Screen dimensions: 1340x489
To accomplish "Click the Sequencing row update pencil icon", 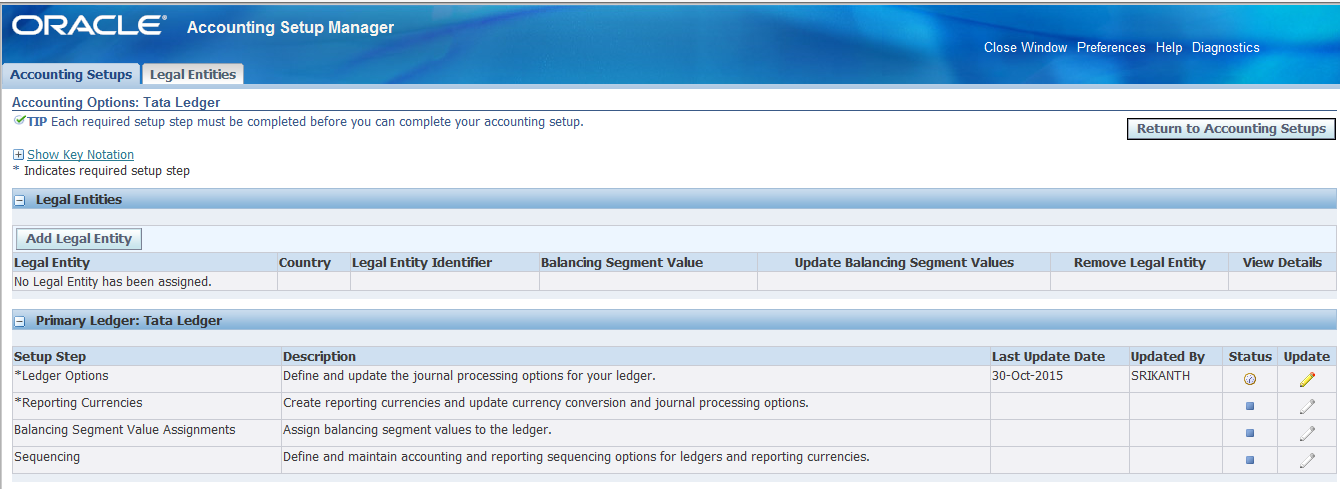I will pos(1307,460).
